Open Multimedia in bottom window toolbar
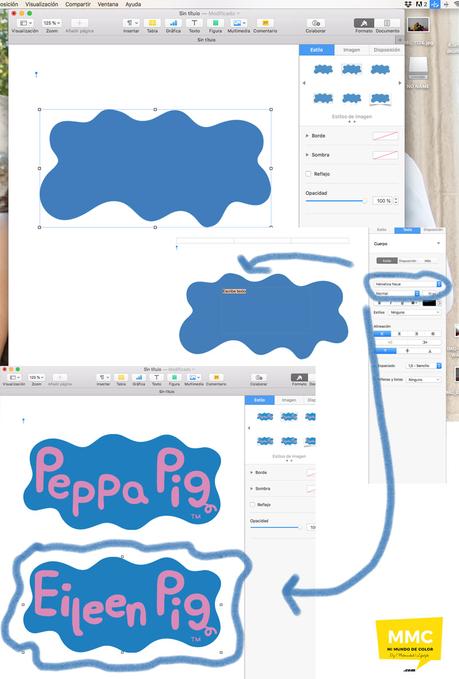 pos(194,378)
